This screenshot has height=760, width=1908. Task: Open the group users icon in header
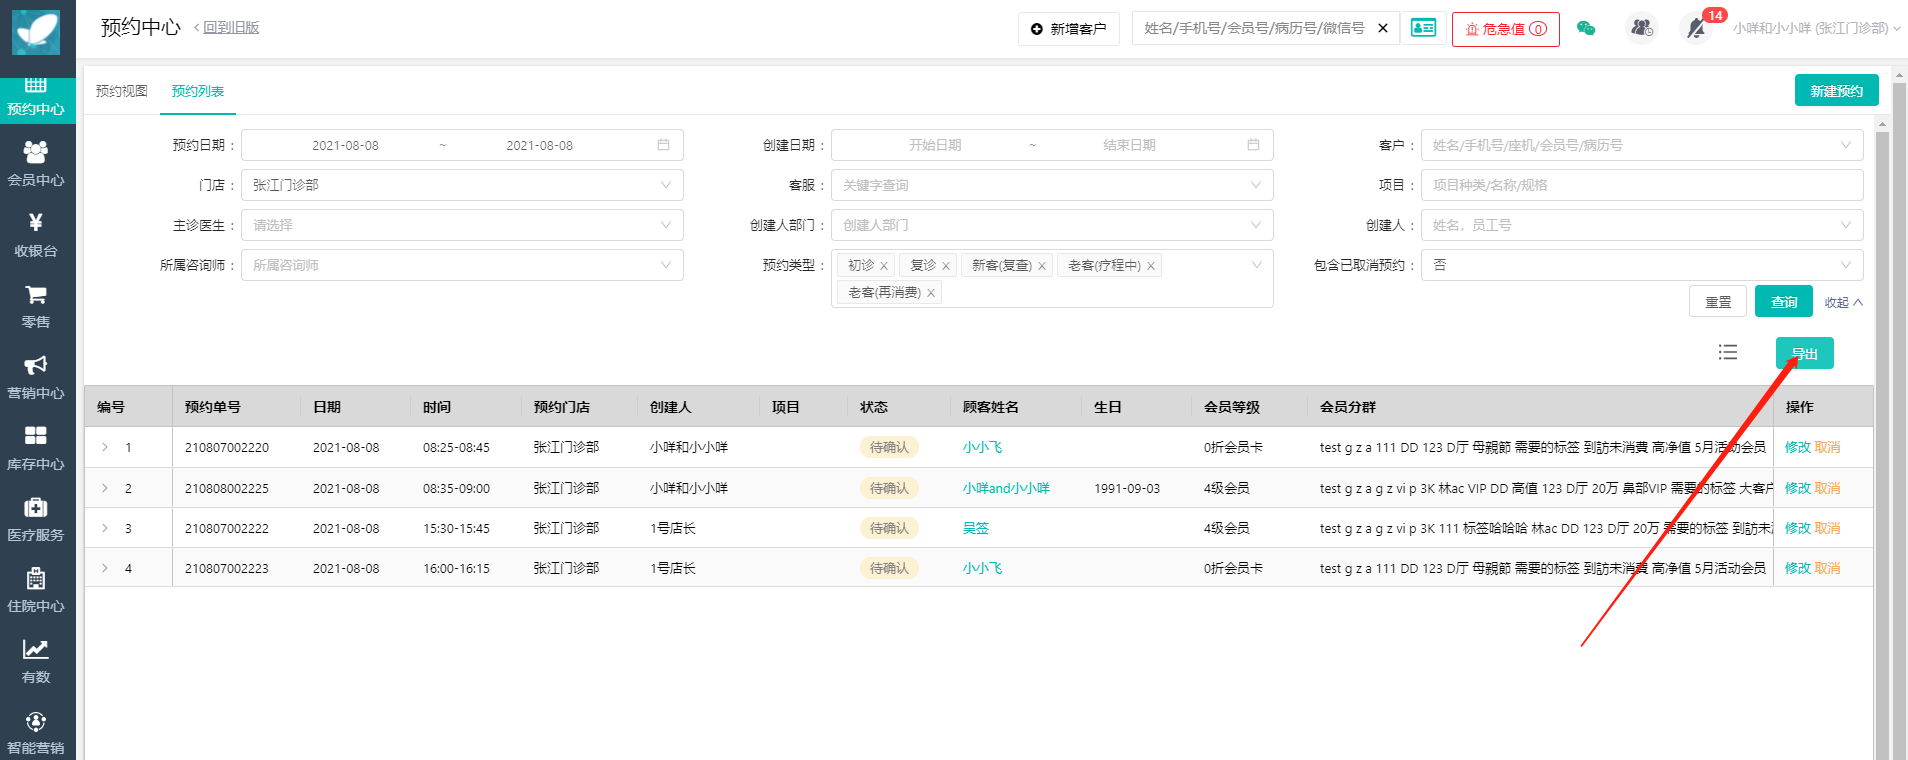(1642, 28)
